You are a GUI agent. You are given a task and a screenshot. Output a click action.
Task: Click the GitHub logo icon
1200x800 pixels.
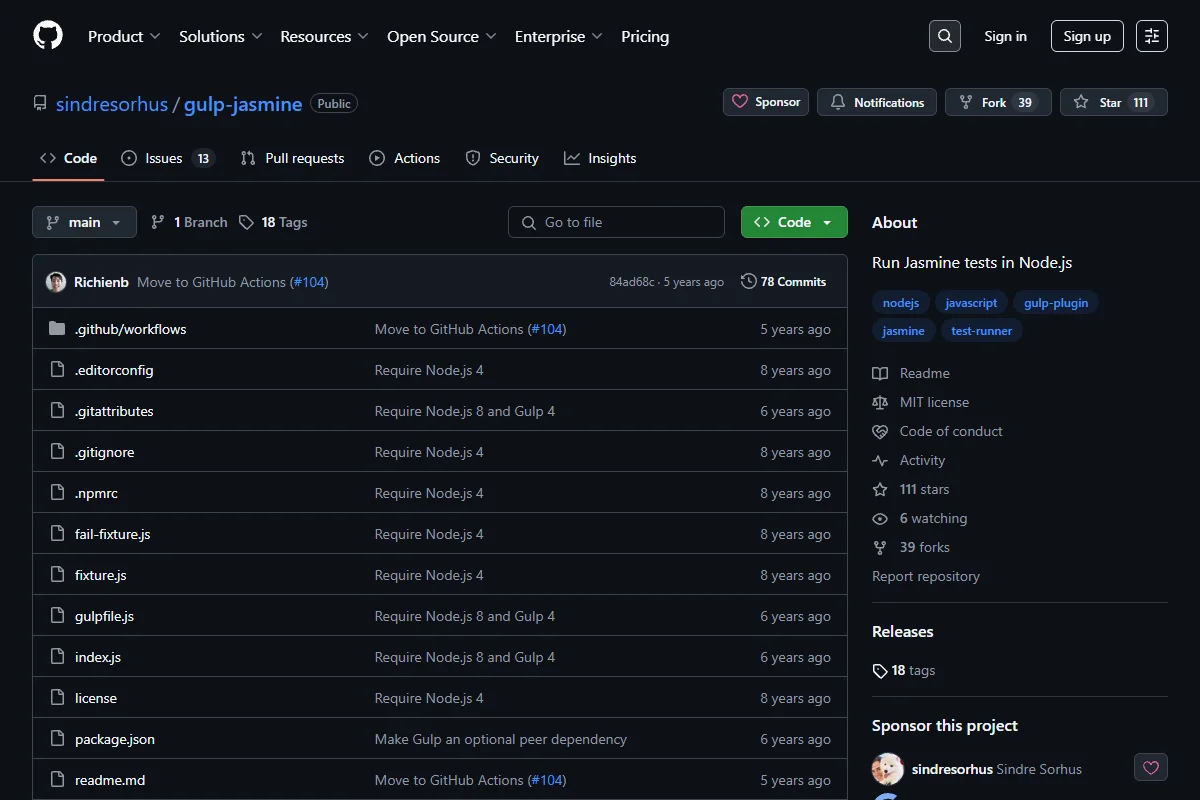coord(48,36)
